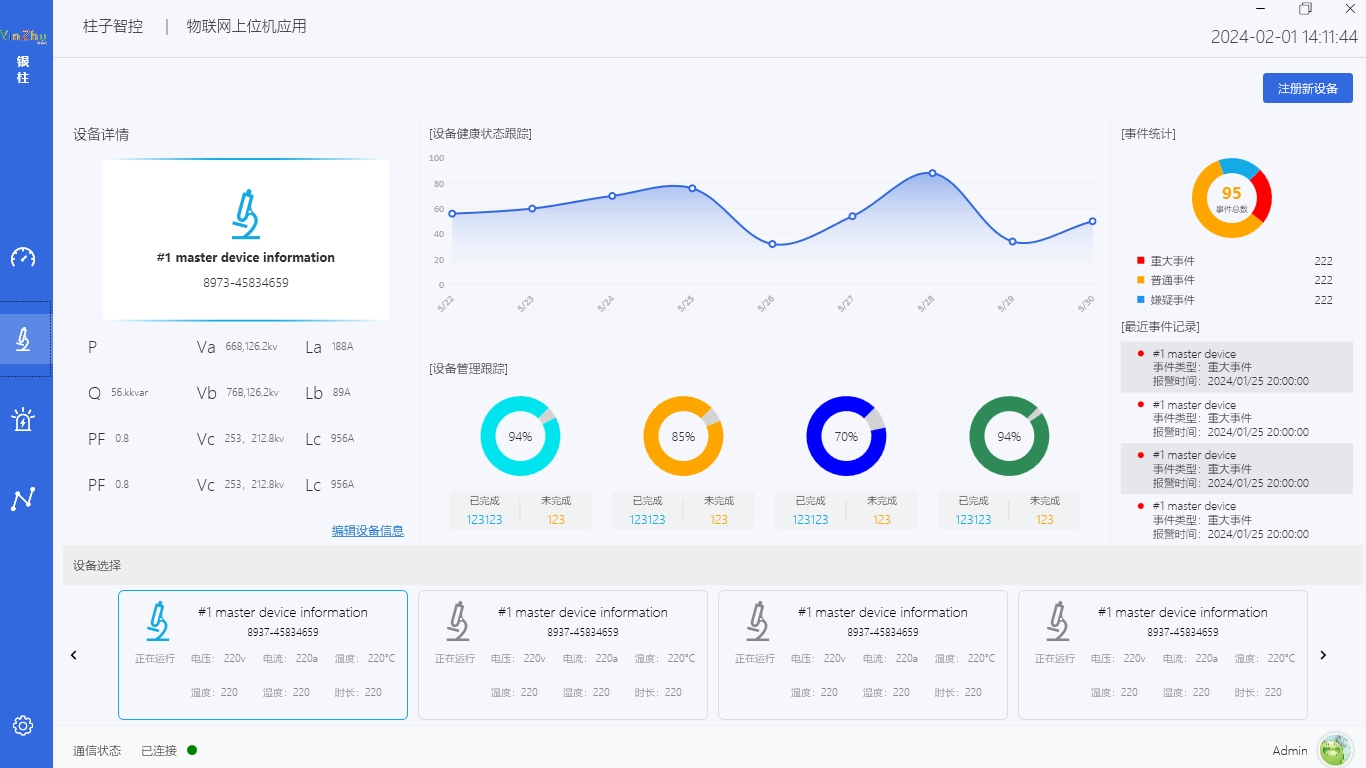Viewport: 1366px width, 768px height.
Task: Open settings gear icon in sidebar
Action: coord(23,726)
